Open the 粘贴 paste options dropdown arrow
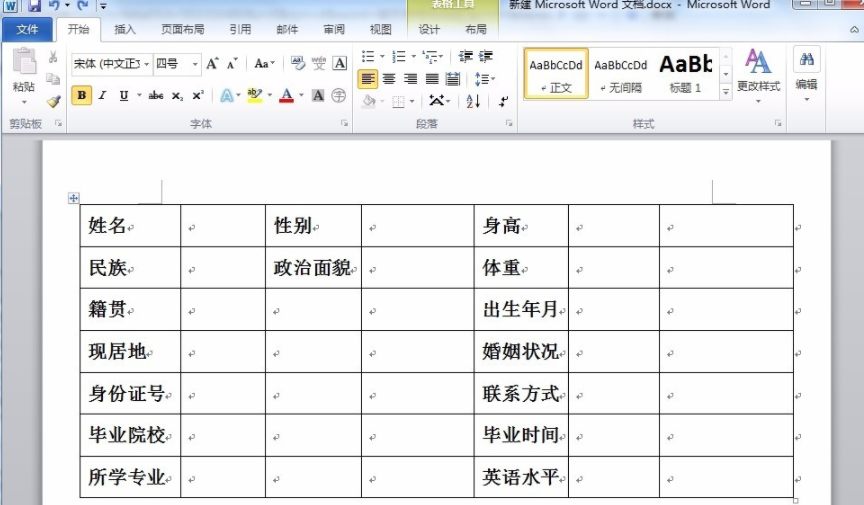Viewport: 864px width, 505px height. (24, 103)
